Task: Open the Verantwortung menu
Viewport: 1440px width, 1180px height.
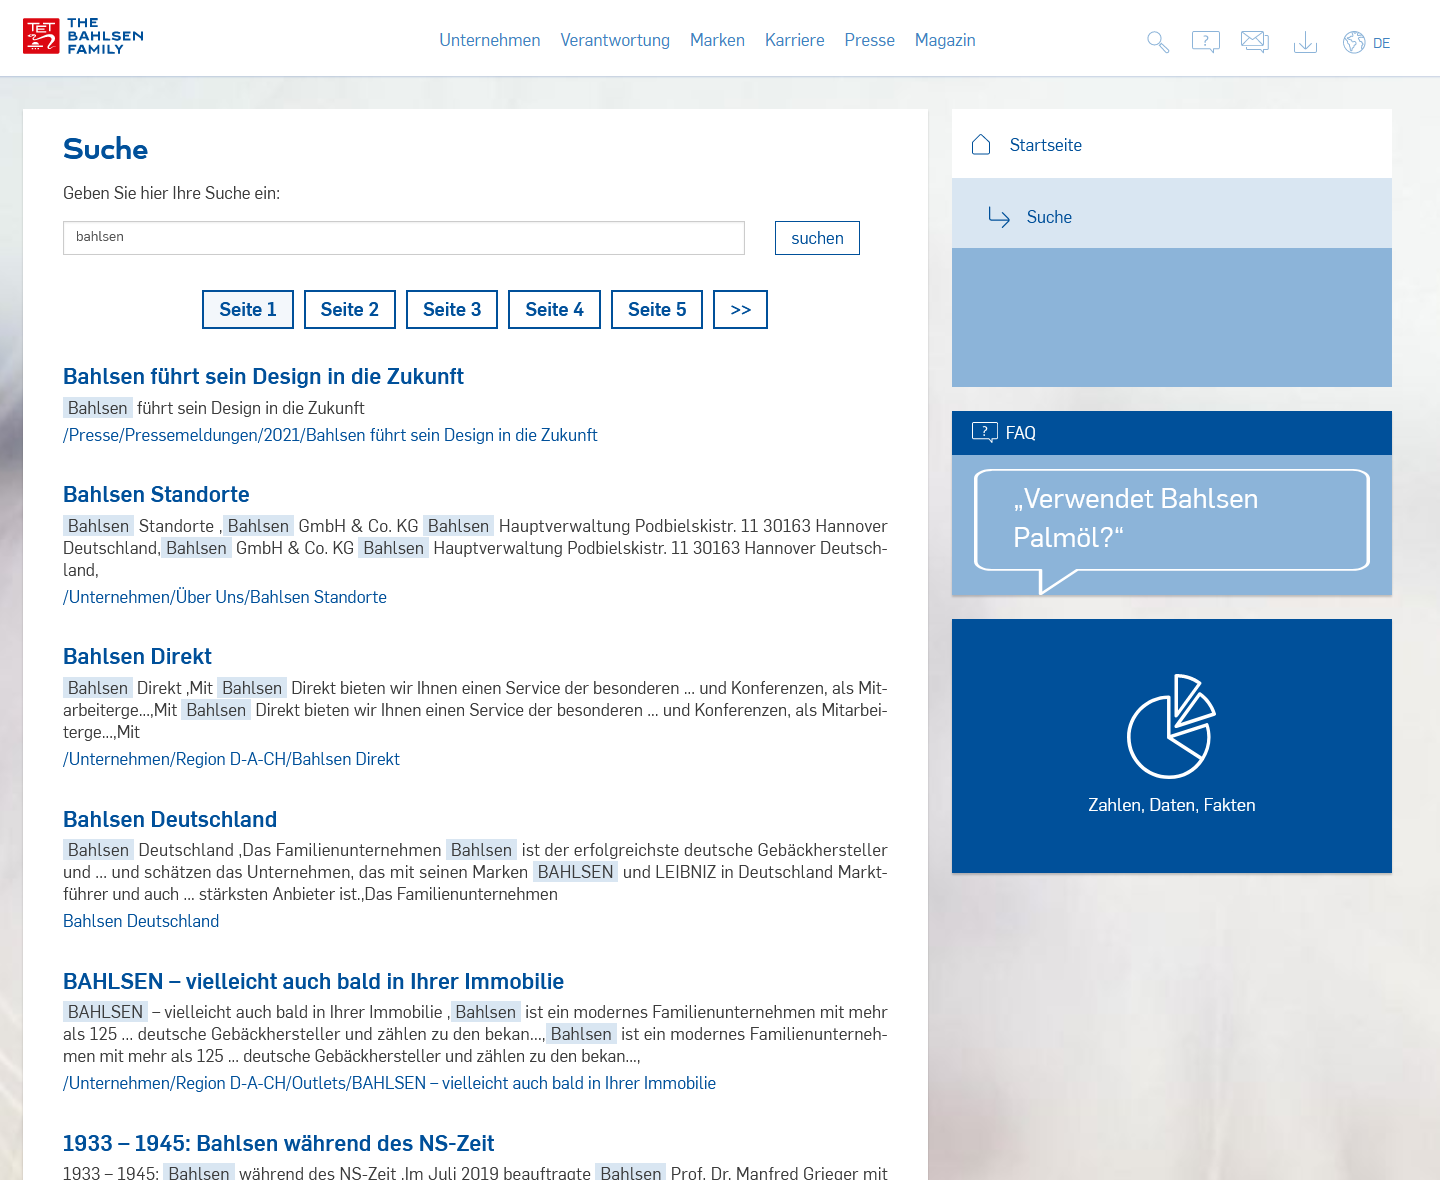Action: (615, 40)
